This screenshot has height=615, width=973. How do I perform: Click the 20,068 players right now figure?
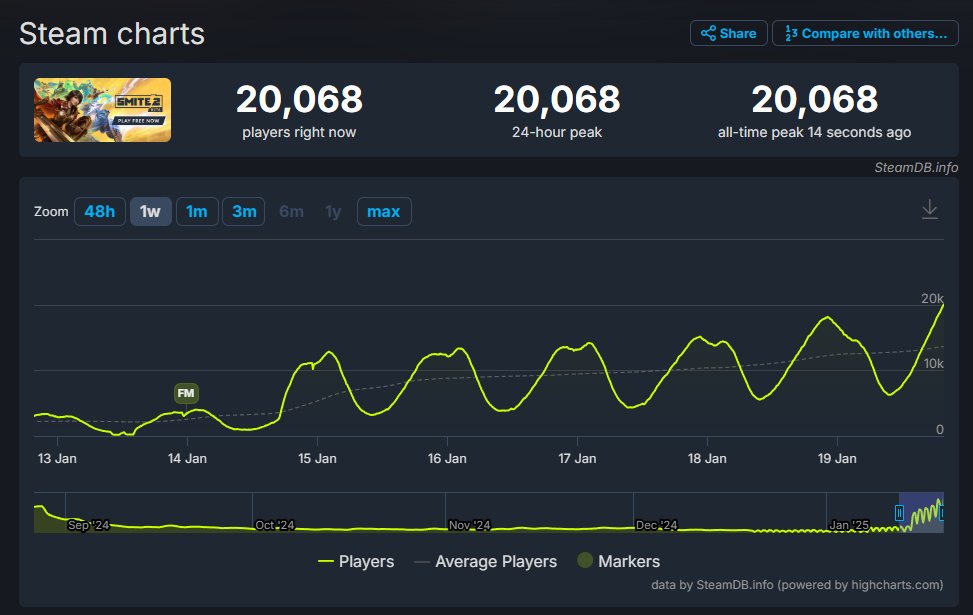coord(299,99)
